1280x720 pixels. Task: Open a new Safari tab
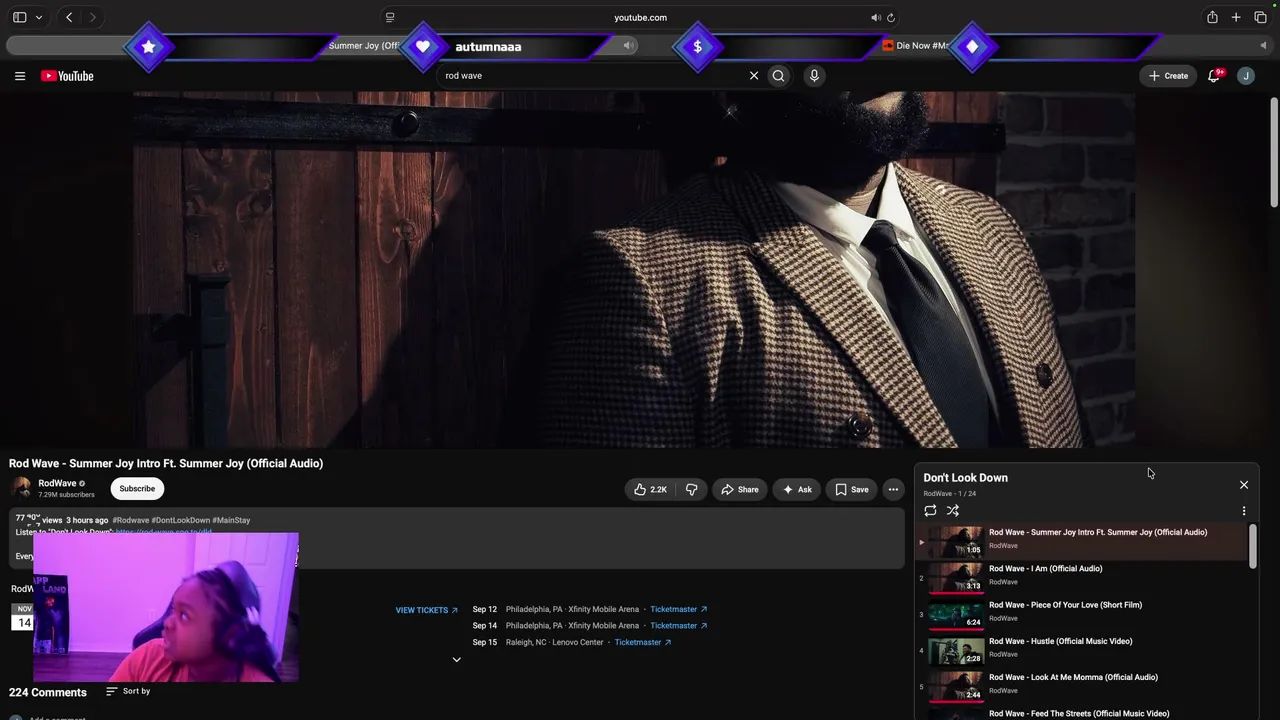(1236, 17)
